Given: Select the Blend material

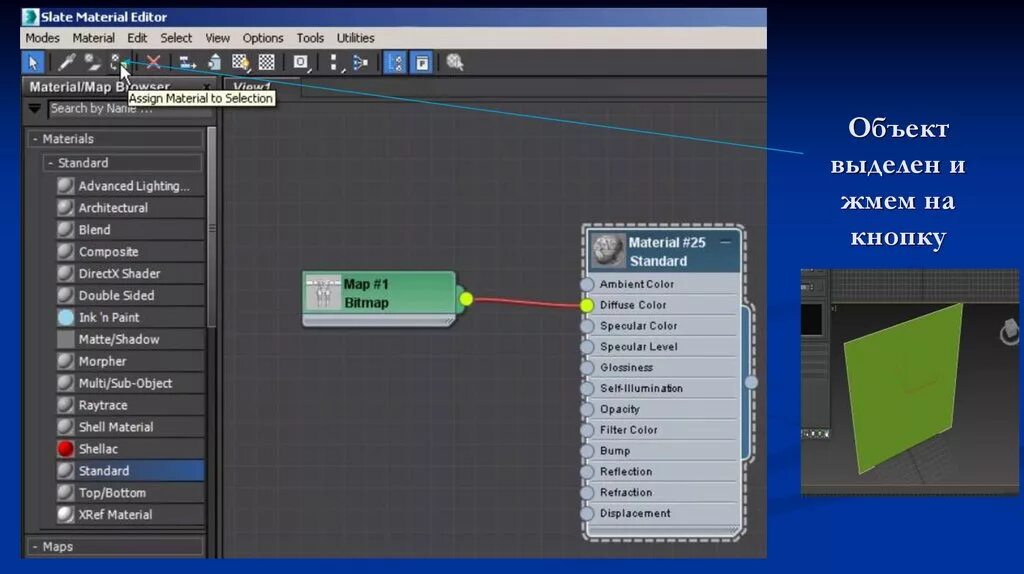Looking at the screenshot, I should tap(129, 230).
